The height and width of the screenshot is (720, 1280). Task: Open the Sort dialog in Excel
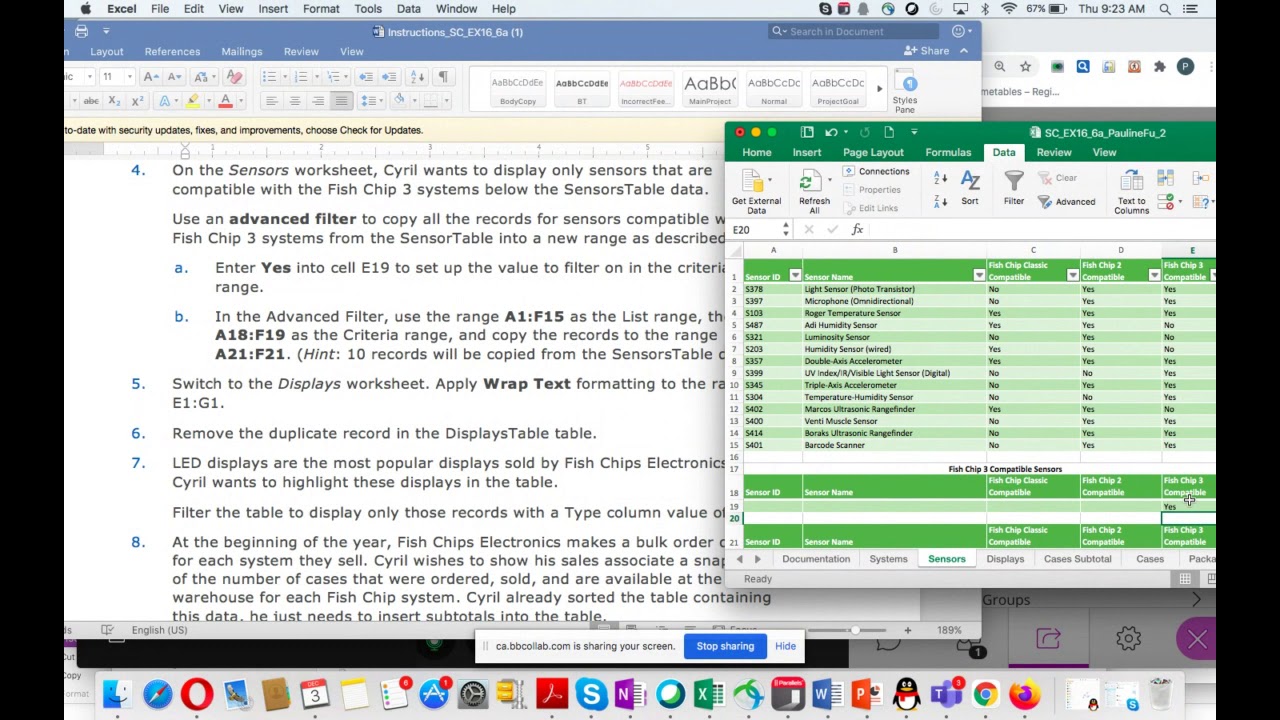(970, 188)
